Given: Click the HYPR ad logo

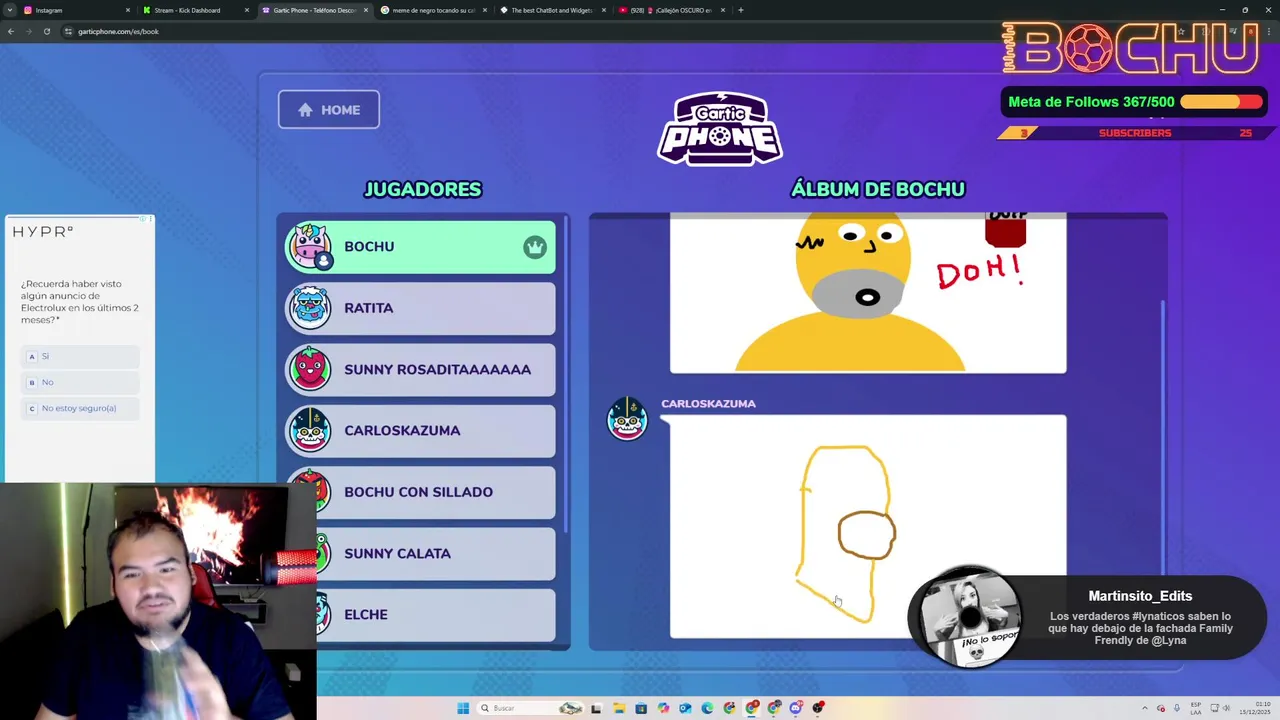Looking at the screenshot, I should 42,232.
